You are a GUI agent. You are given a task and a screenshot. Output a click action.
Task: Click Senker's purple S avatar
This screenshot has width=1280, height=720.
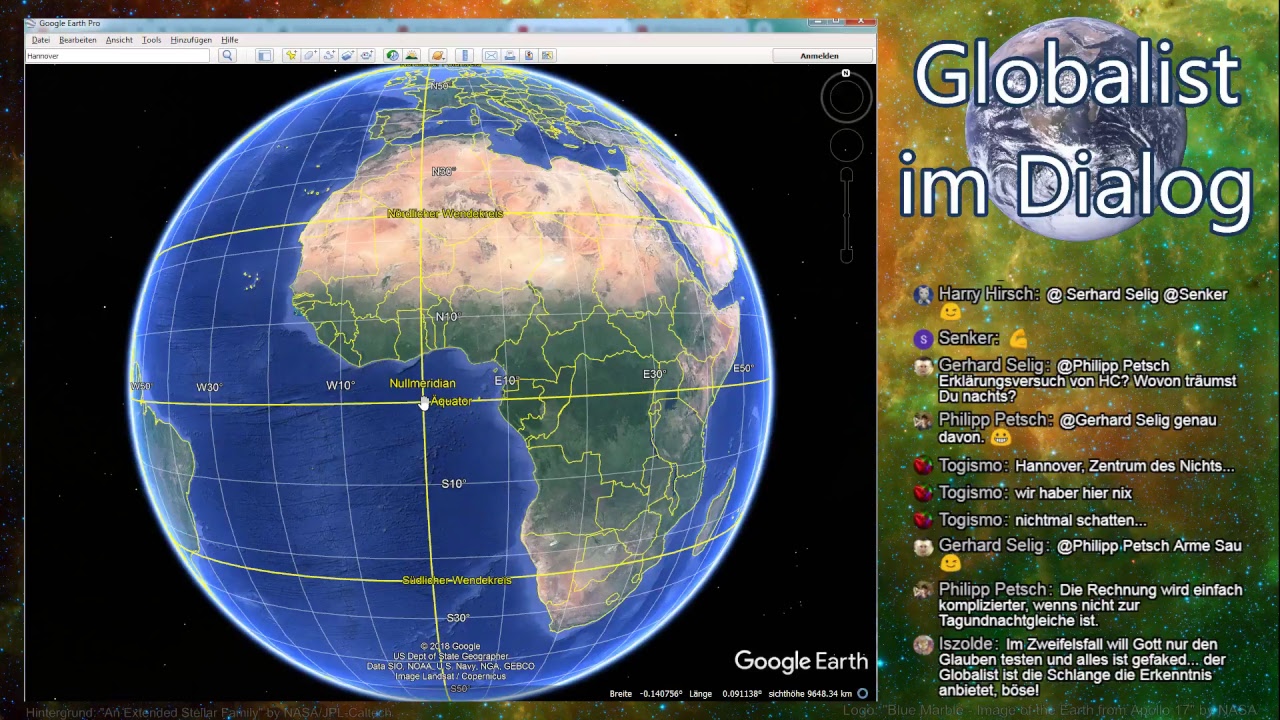tap(923, 339)
